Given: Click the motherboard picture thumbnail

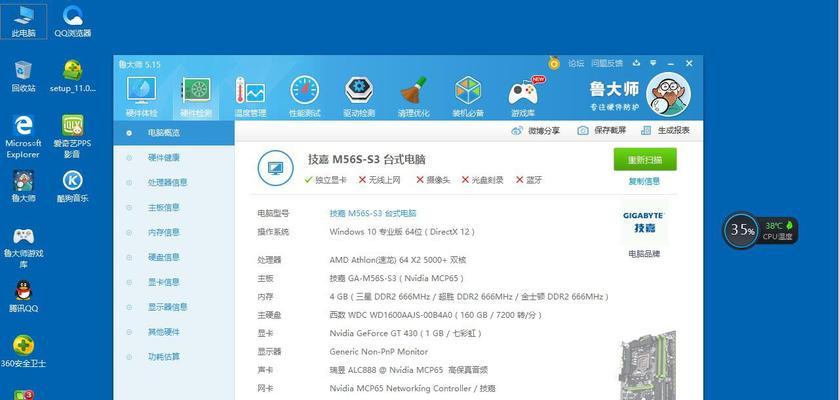Looking at the screenshot, I should 648,365.
